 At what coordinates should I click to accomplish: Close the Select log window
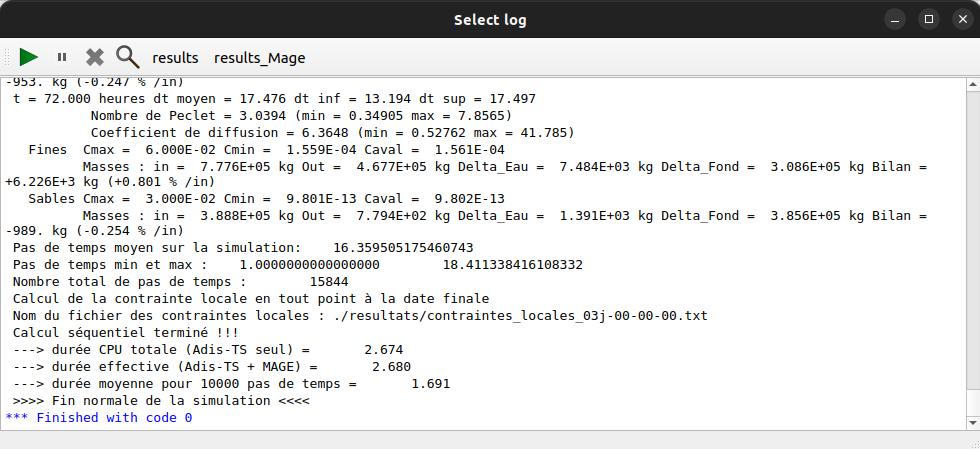[958, 19]
